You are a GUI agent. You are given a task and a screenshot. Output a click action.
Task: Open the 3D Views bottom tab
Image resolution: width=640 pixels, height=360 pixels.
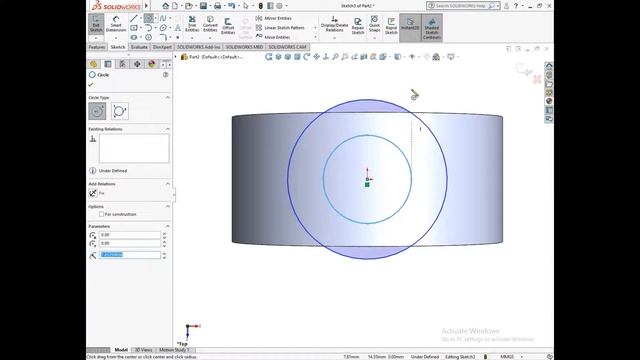(143, 350)
